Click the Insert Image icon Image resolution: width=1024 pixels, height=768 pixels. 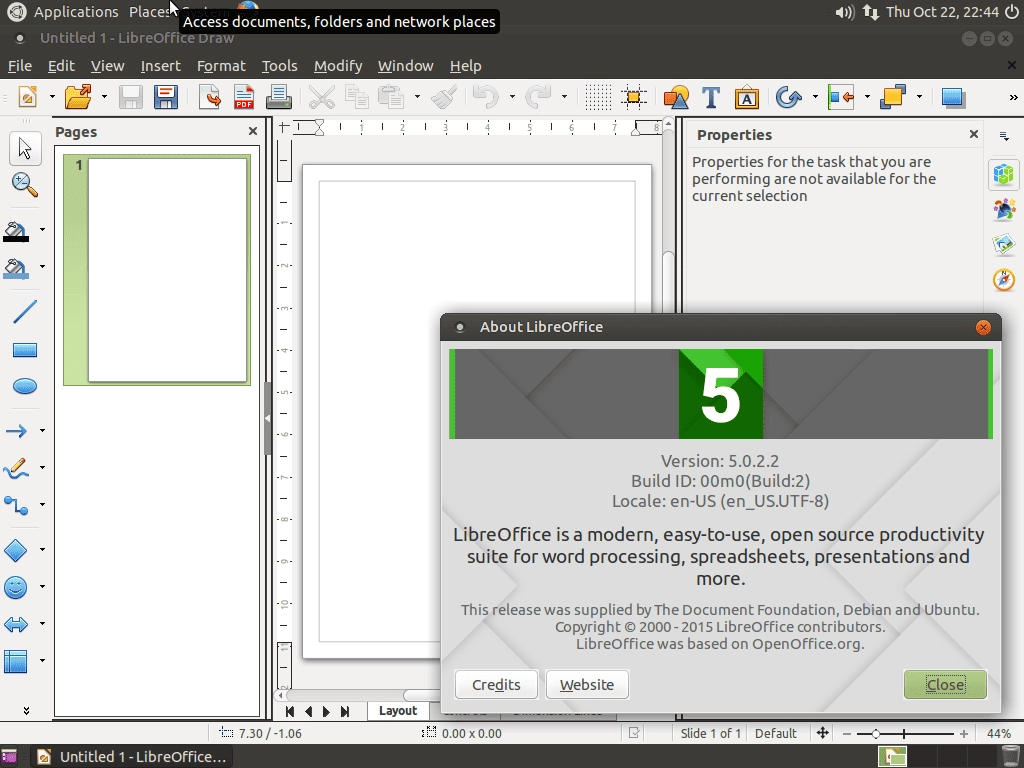pyautogui.click(x=676, y=97)
